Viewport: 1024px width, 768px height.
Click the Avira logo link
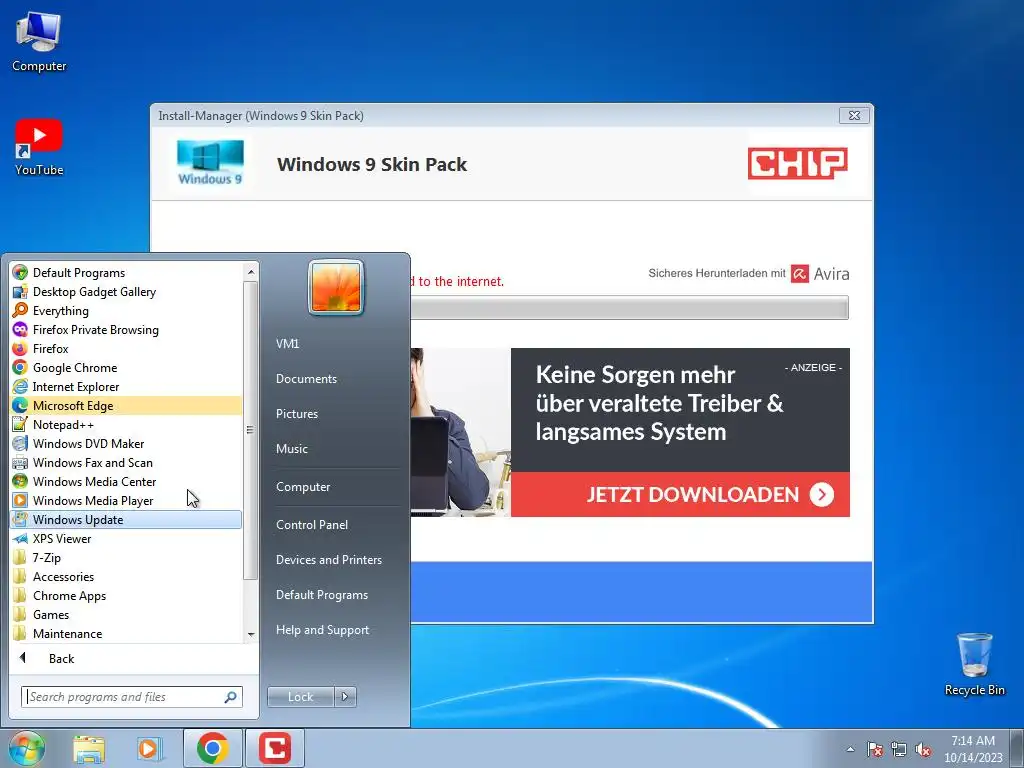[x=820, y=274]
